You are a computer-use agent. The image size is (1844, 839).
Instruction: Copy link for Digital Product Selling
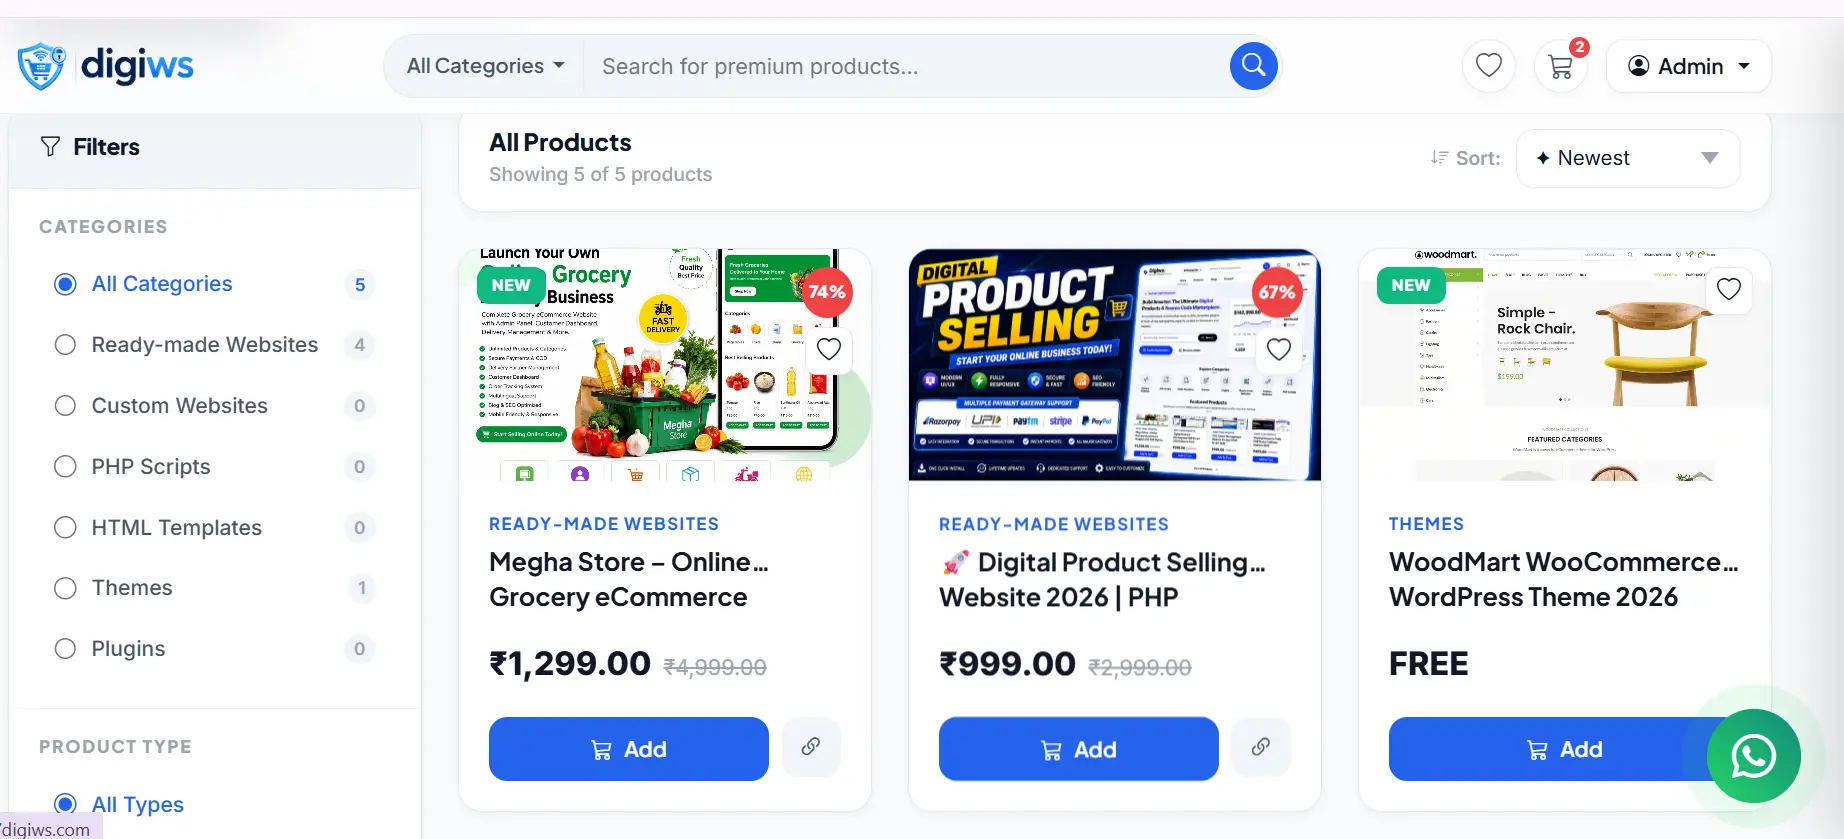coord(1261,747)
